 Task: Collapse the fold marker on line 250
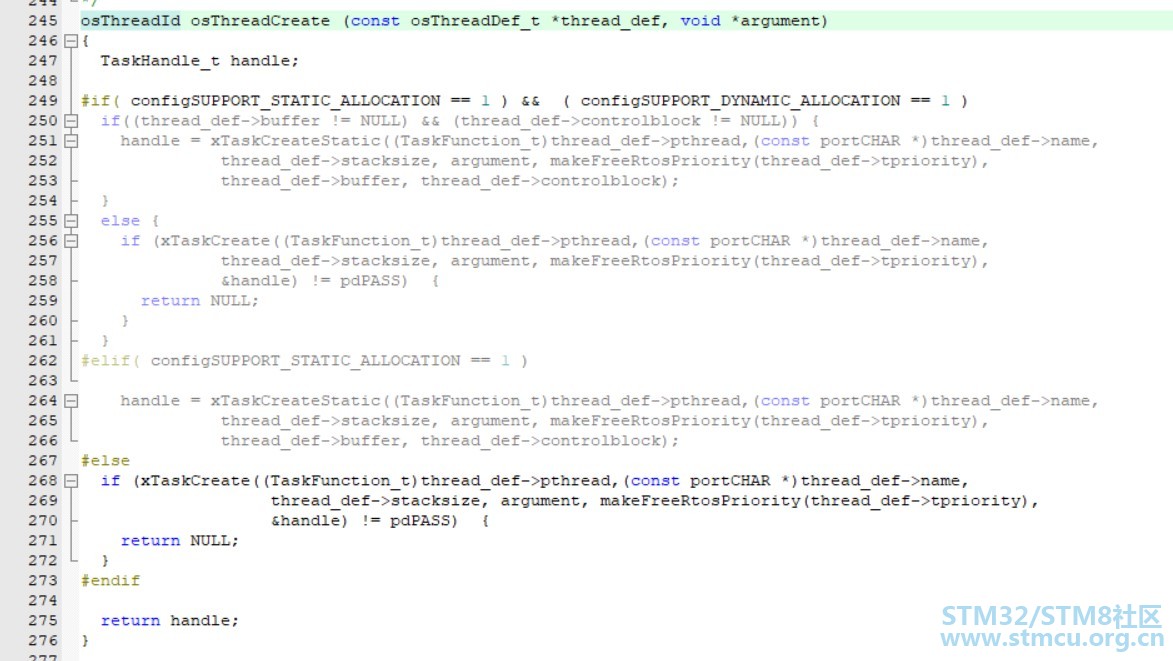tap(71, 120)
